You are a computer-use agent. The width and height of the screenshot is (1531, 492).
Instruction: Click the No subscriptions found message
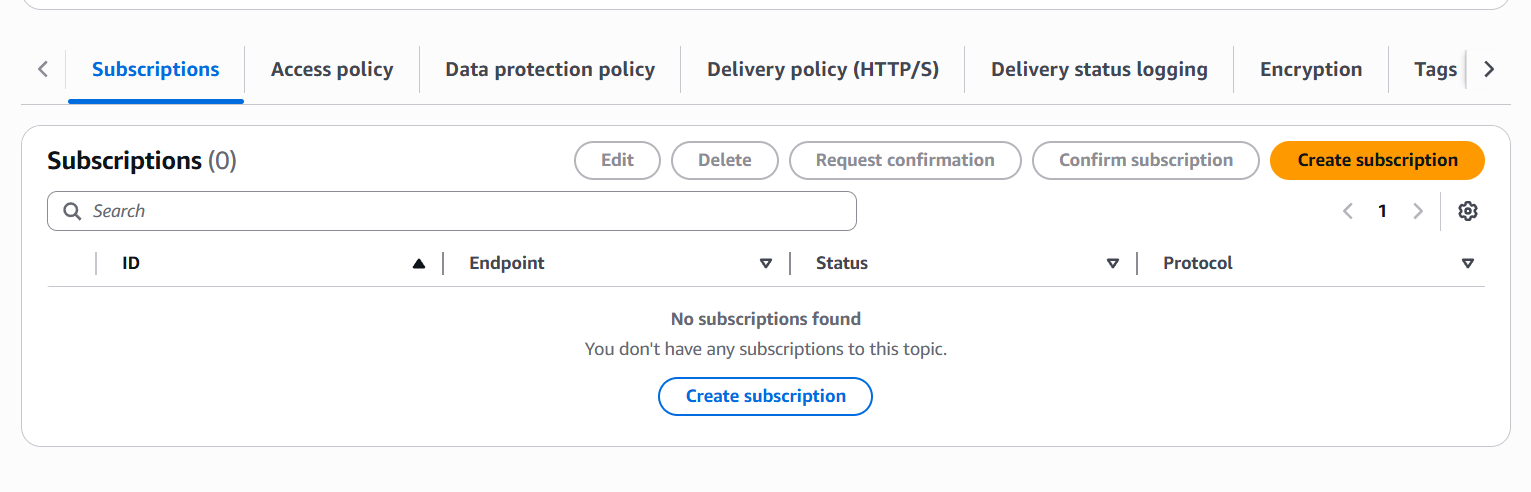coord(766,319)
